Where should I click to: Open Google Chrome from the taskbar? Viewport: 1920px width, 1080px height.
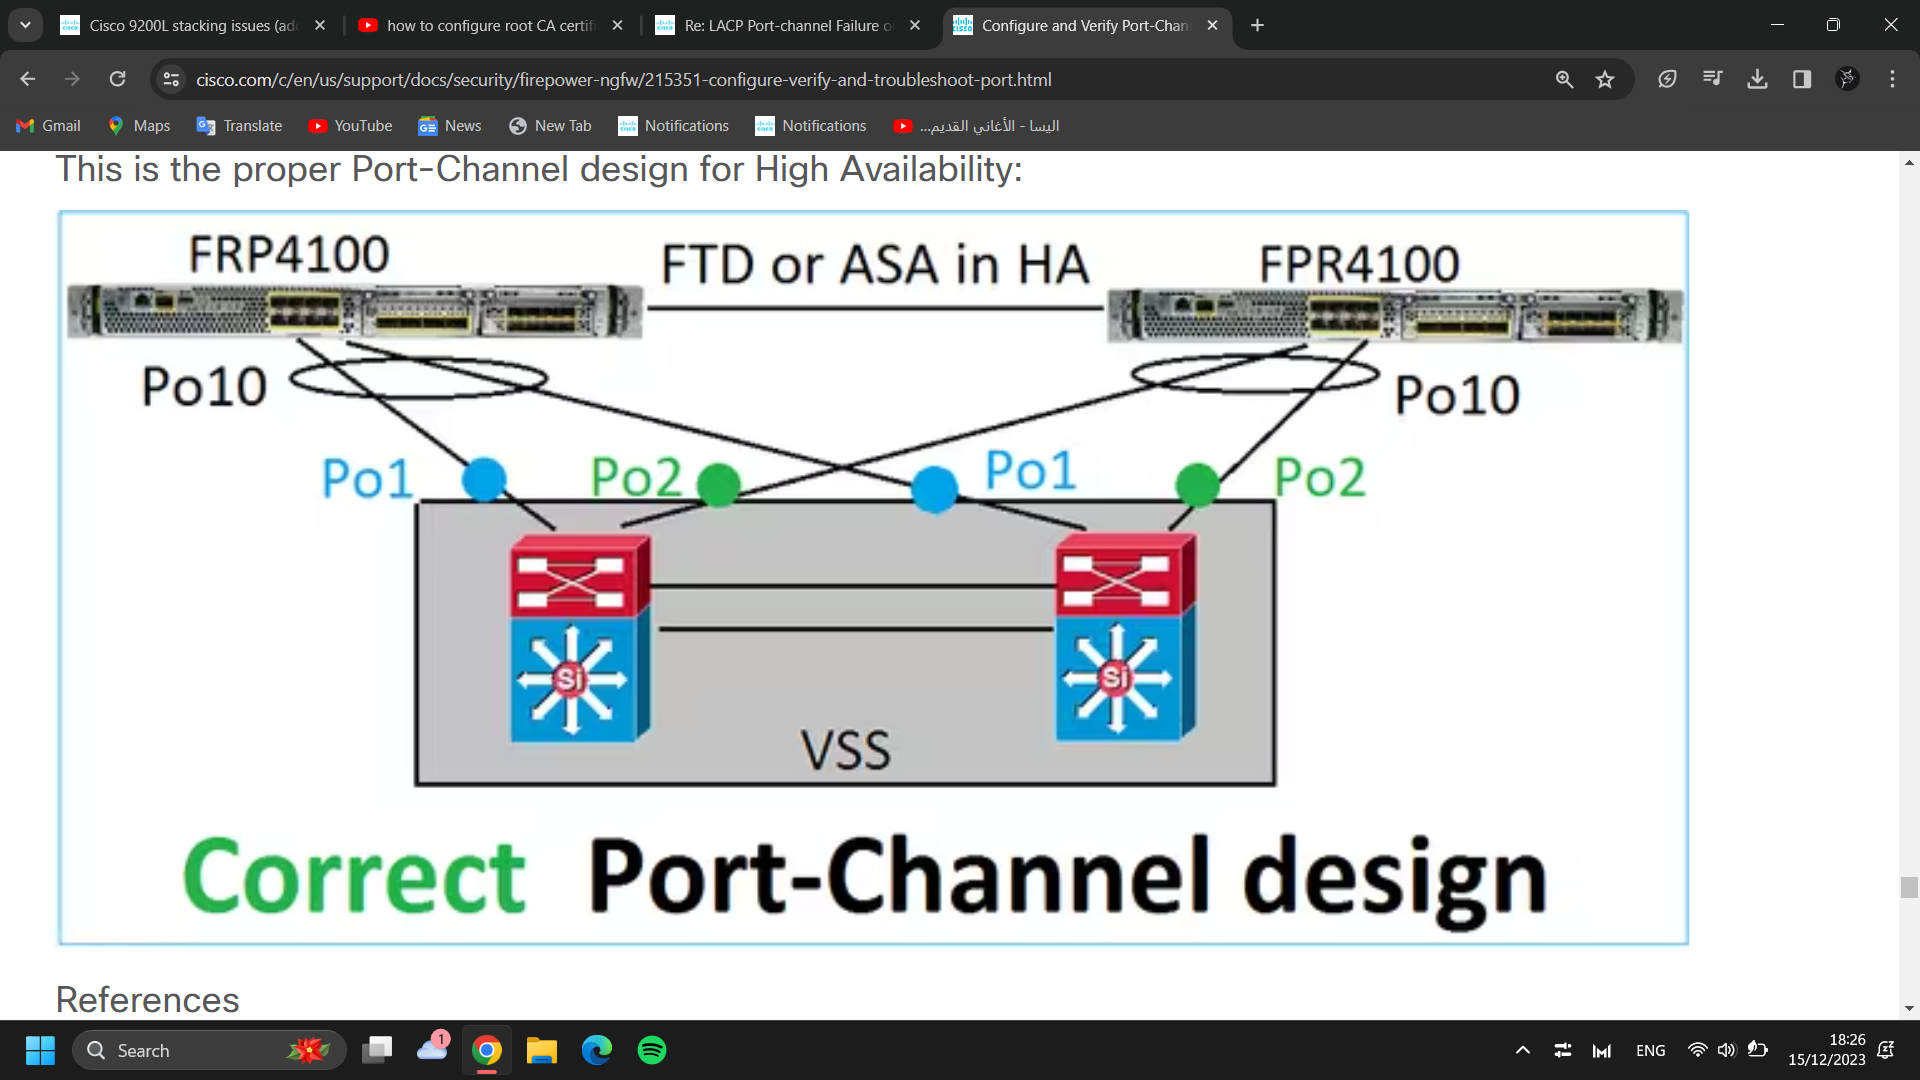[487, 1050]
